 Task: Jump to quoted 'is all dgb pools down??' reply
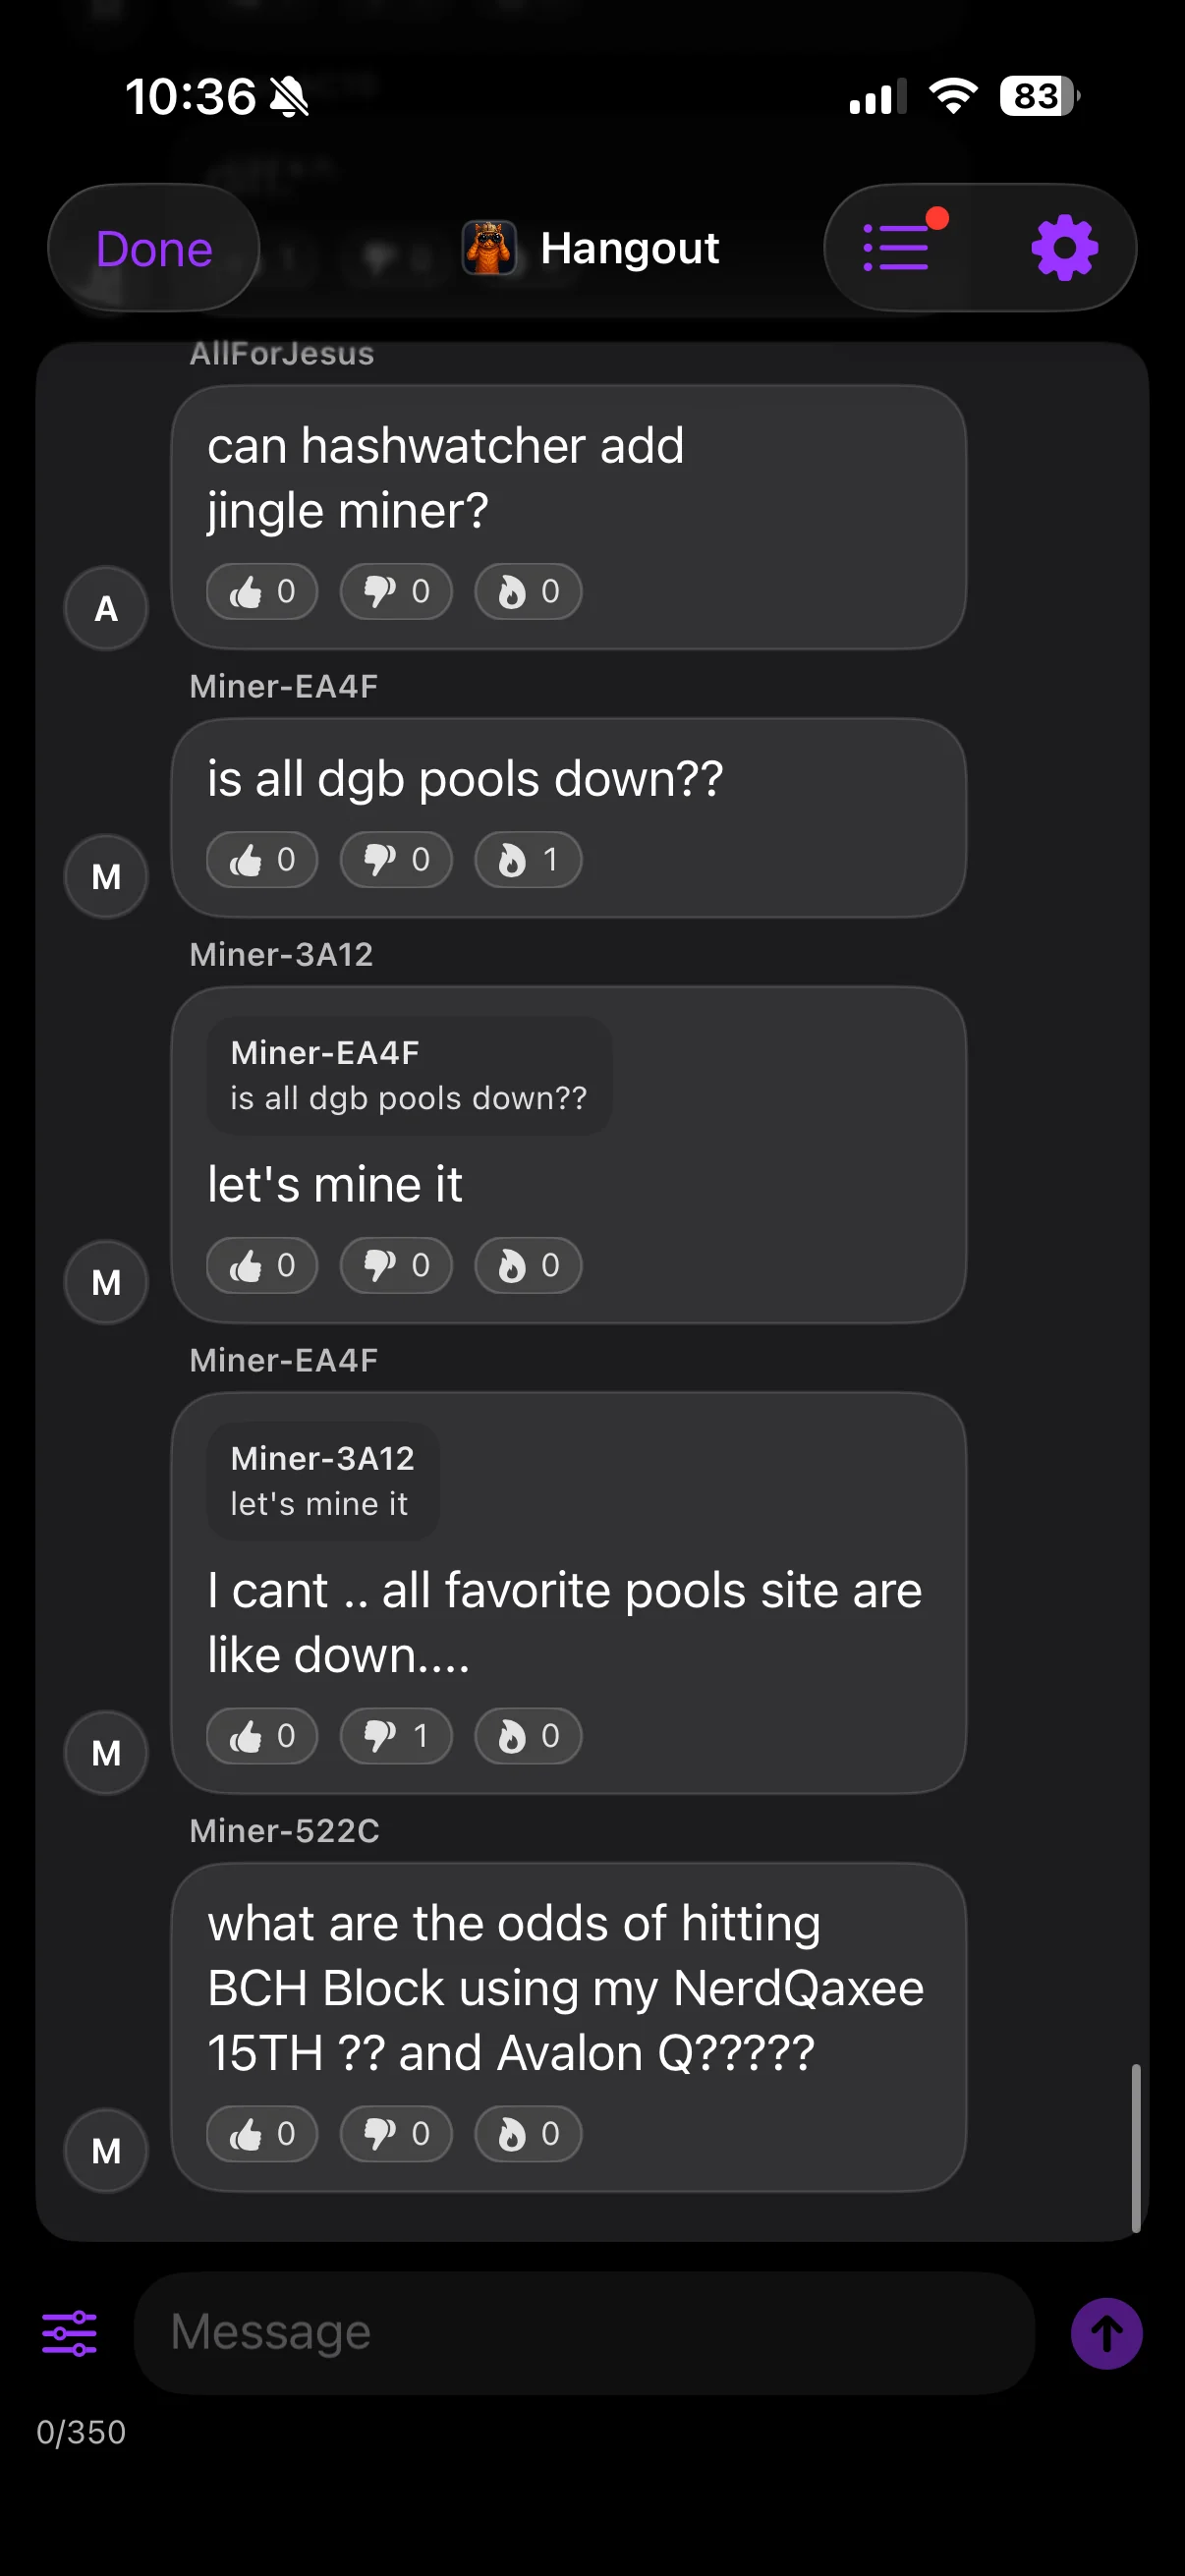click(x=409, y=1076)
